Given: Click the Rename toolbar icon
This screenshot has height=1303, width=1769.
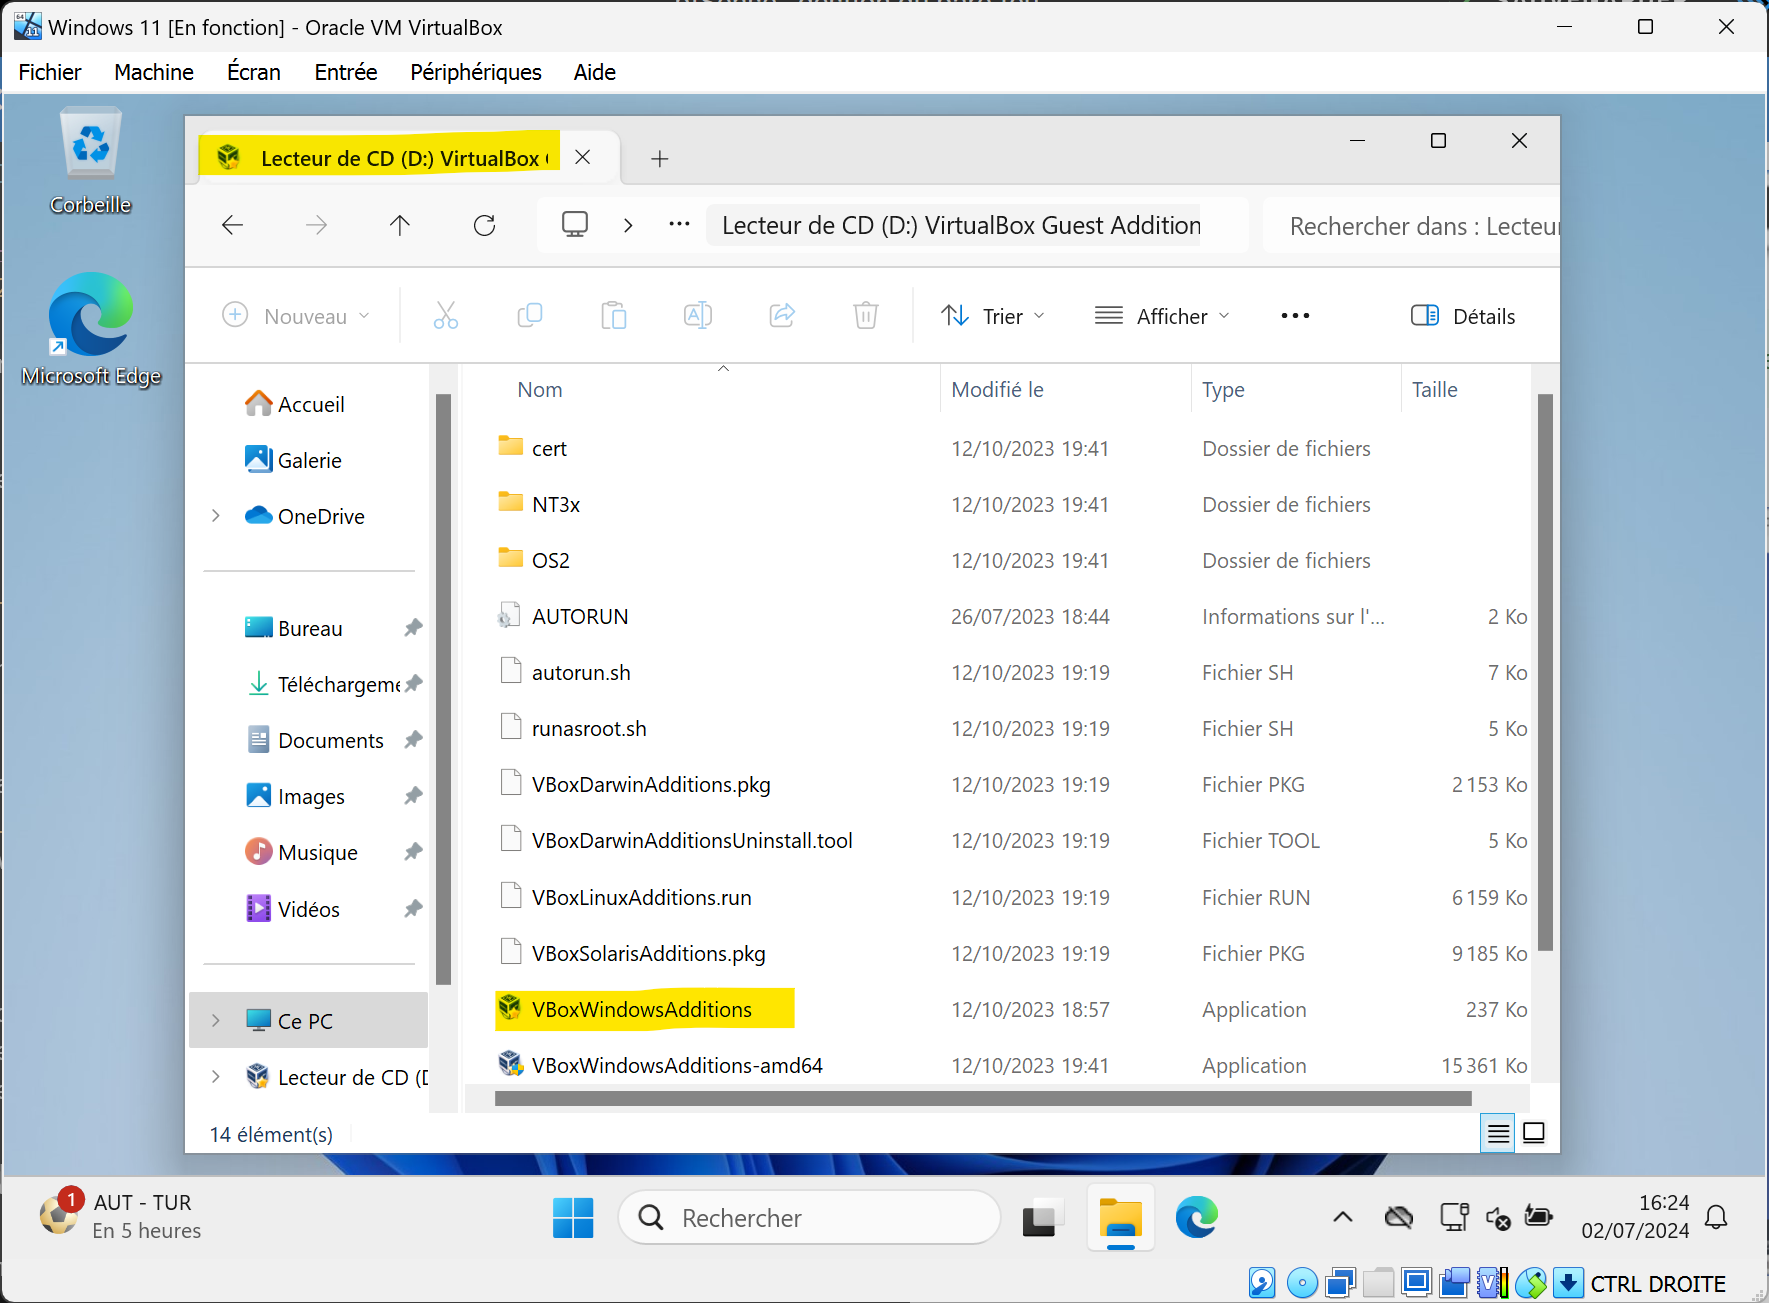Looking at the screenshot, I should [x=698, y=316].
